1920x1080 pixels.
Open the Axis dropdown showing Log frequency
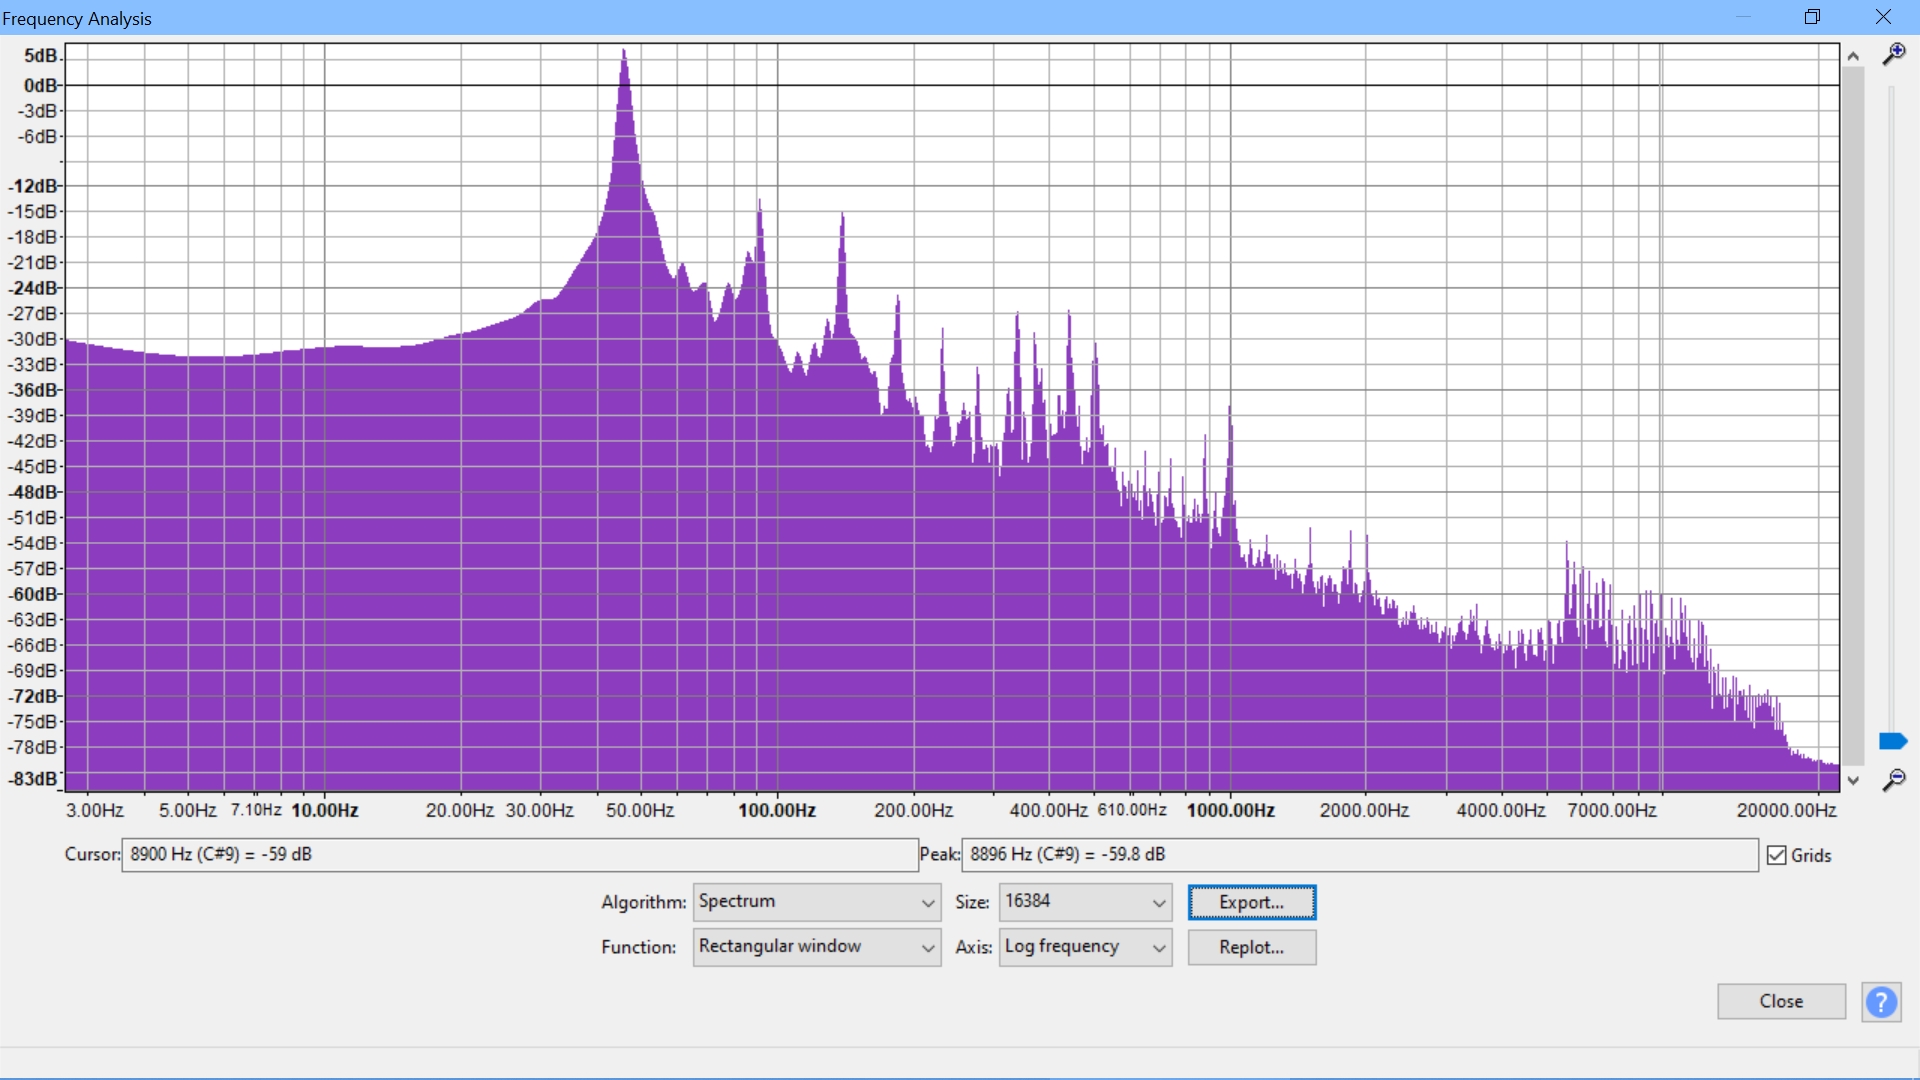pos(1085,947)
